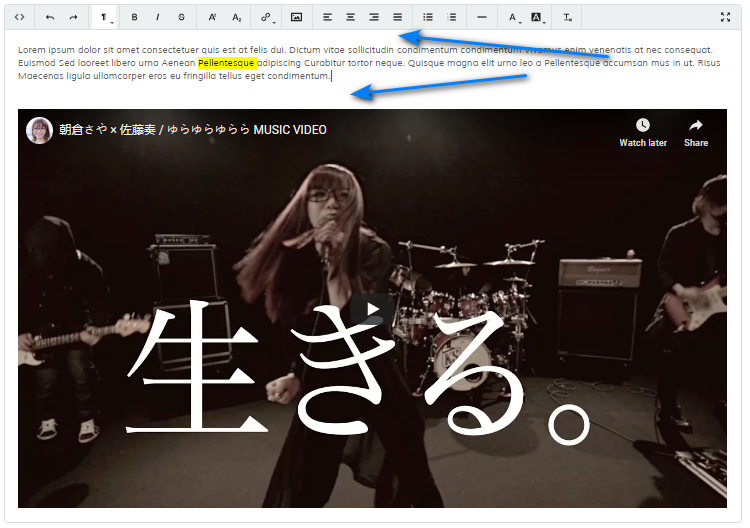
Task: Redo the last undone edit
Action: tap(73, 17)
